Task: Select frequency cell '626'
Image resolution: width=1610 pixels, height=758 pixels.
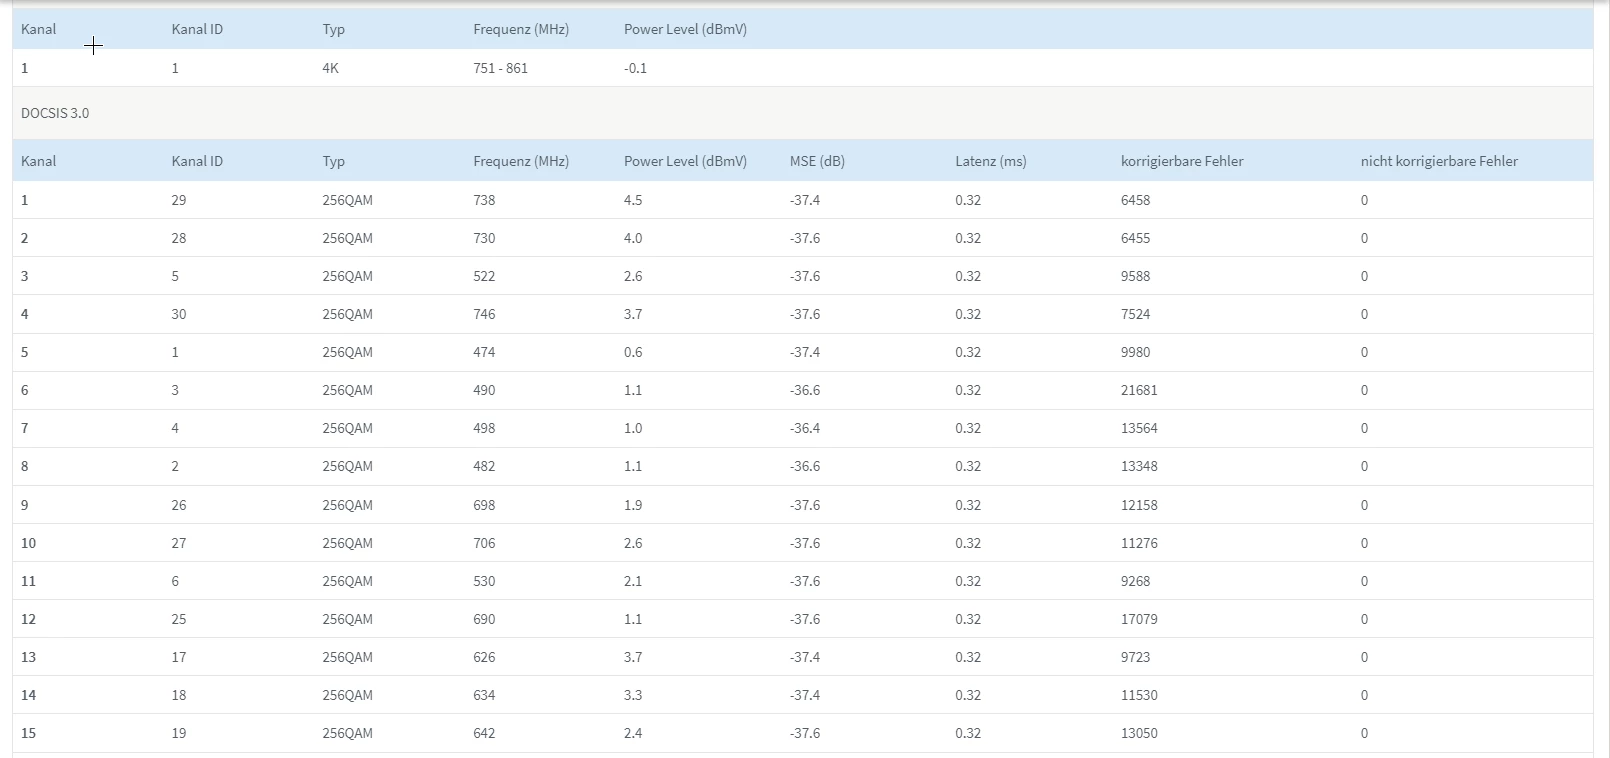Action: 484,657
